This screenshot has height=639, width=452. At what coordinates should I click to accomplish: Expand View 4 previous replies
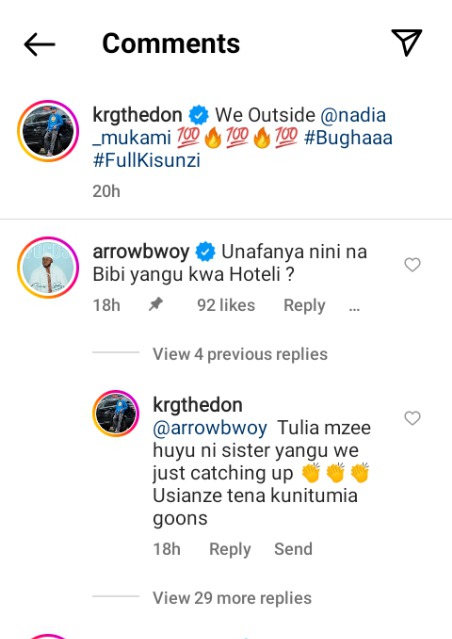tap(240, 354)
